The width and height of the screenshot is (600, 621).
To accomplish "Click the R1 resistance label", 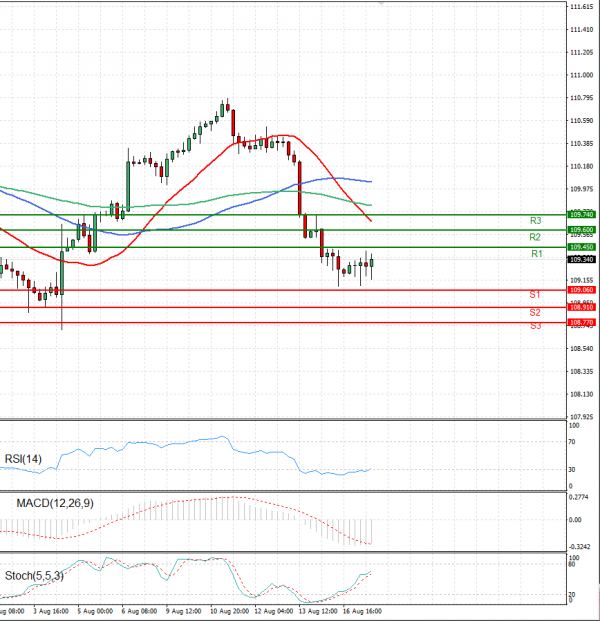I will point(537,254).
